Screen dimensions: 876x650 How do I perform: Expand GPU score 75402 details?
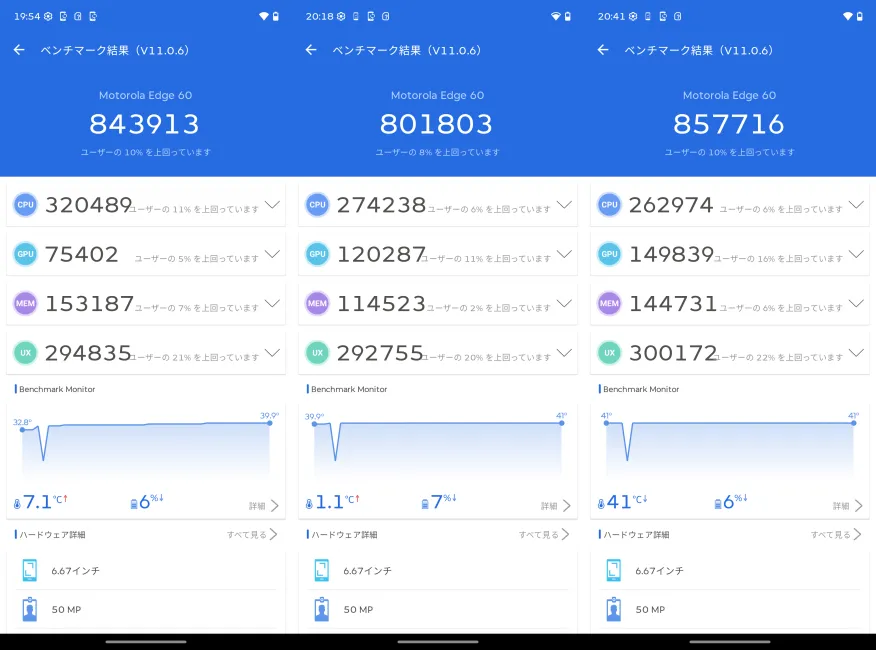point(272,254)
